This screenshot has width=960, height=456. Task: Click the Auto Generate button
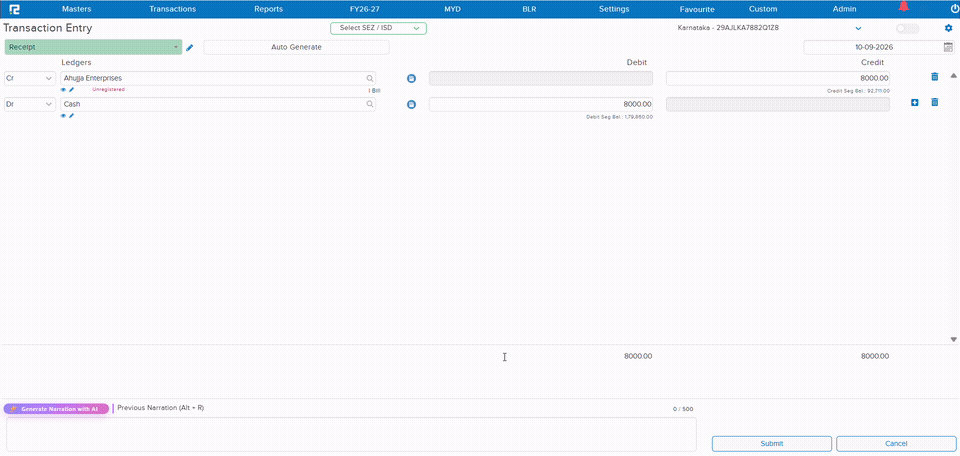[296, 47]
